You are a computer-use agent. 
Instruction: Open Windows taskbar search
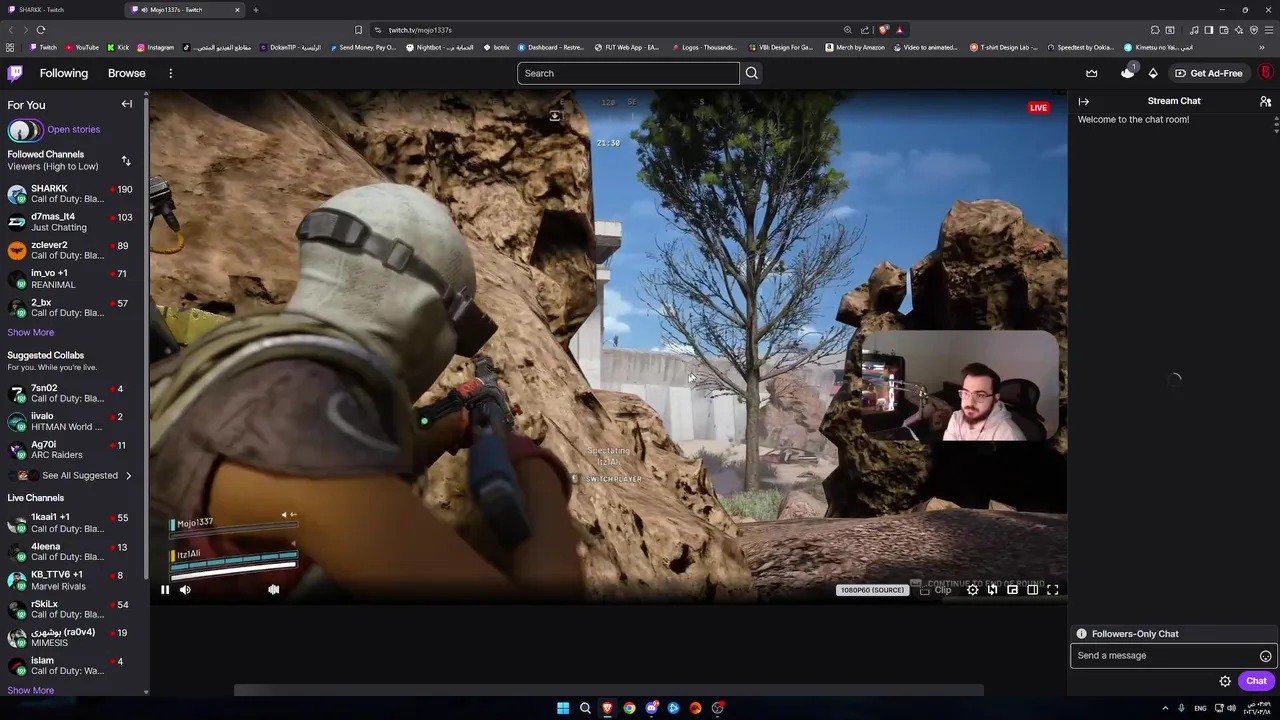coord(585,708)
